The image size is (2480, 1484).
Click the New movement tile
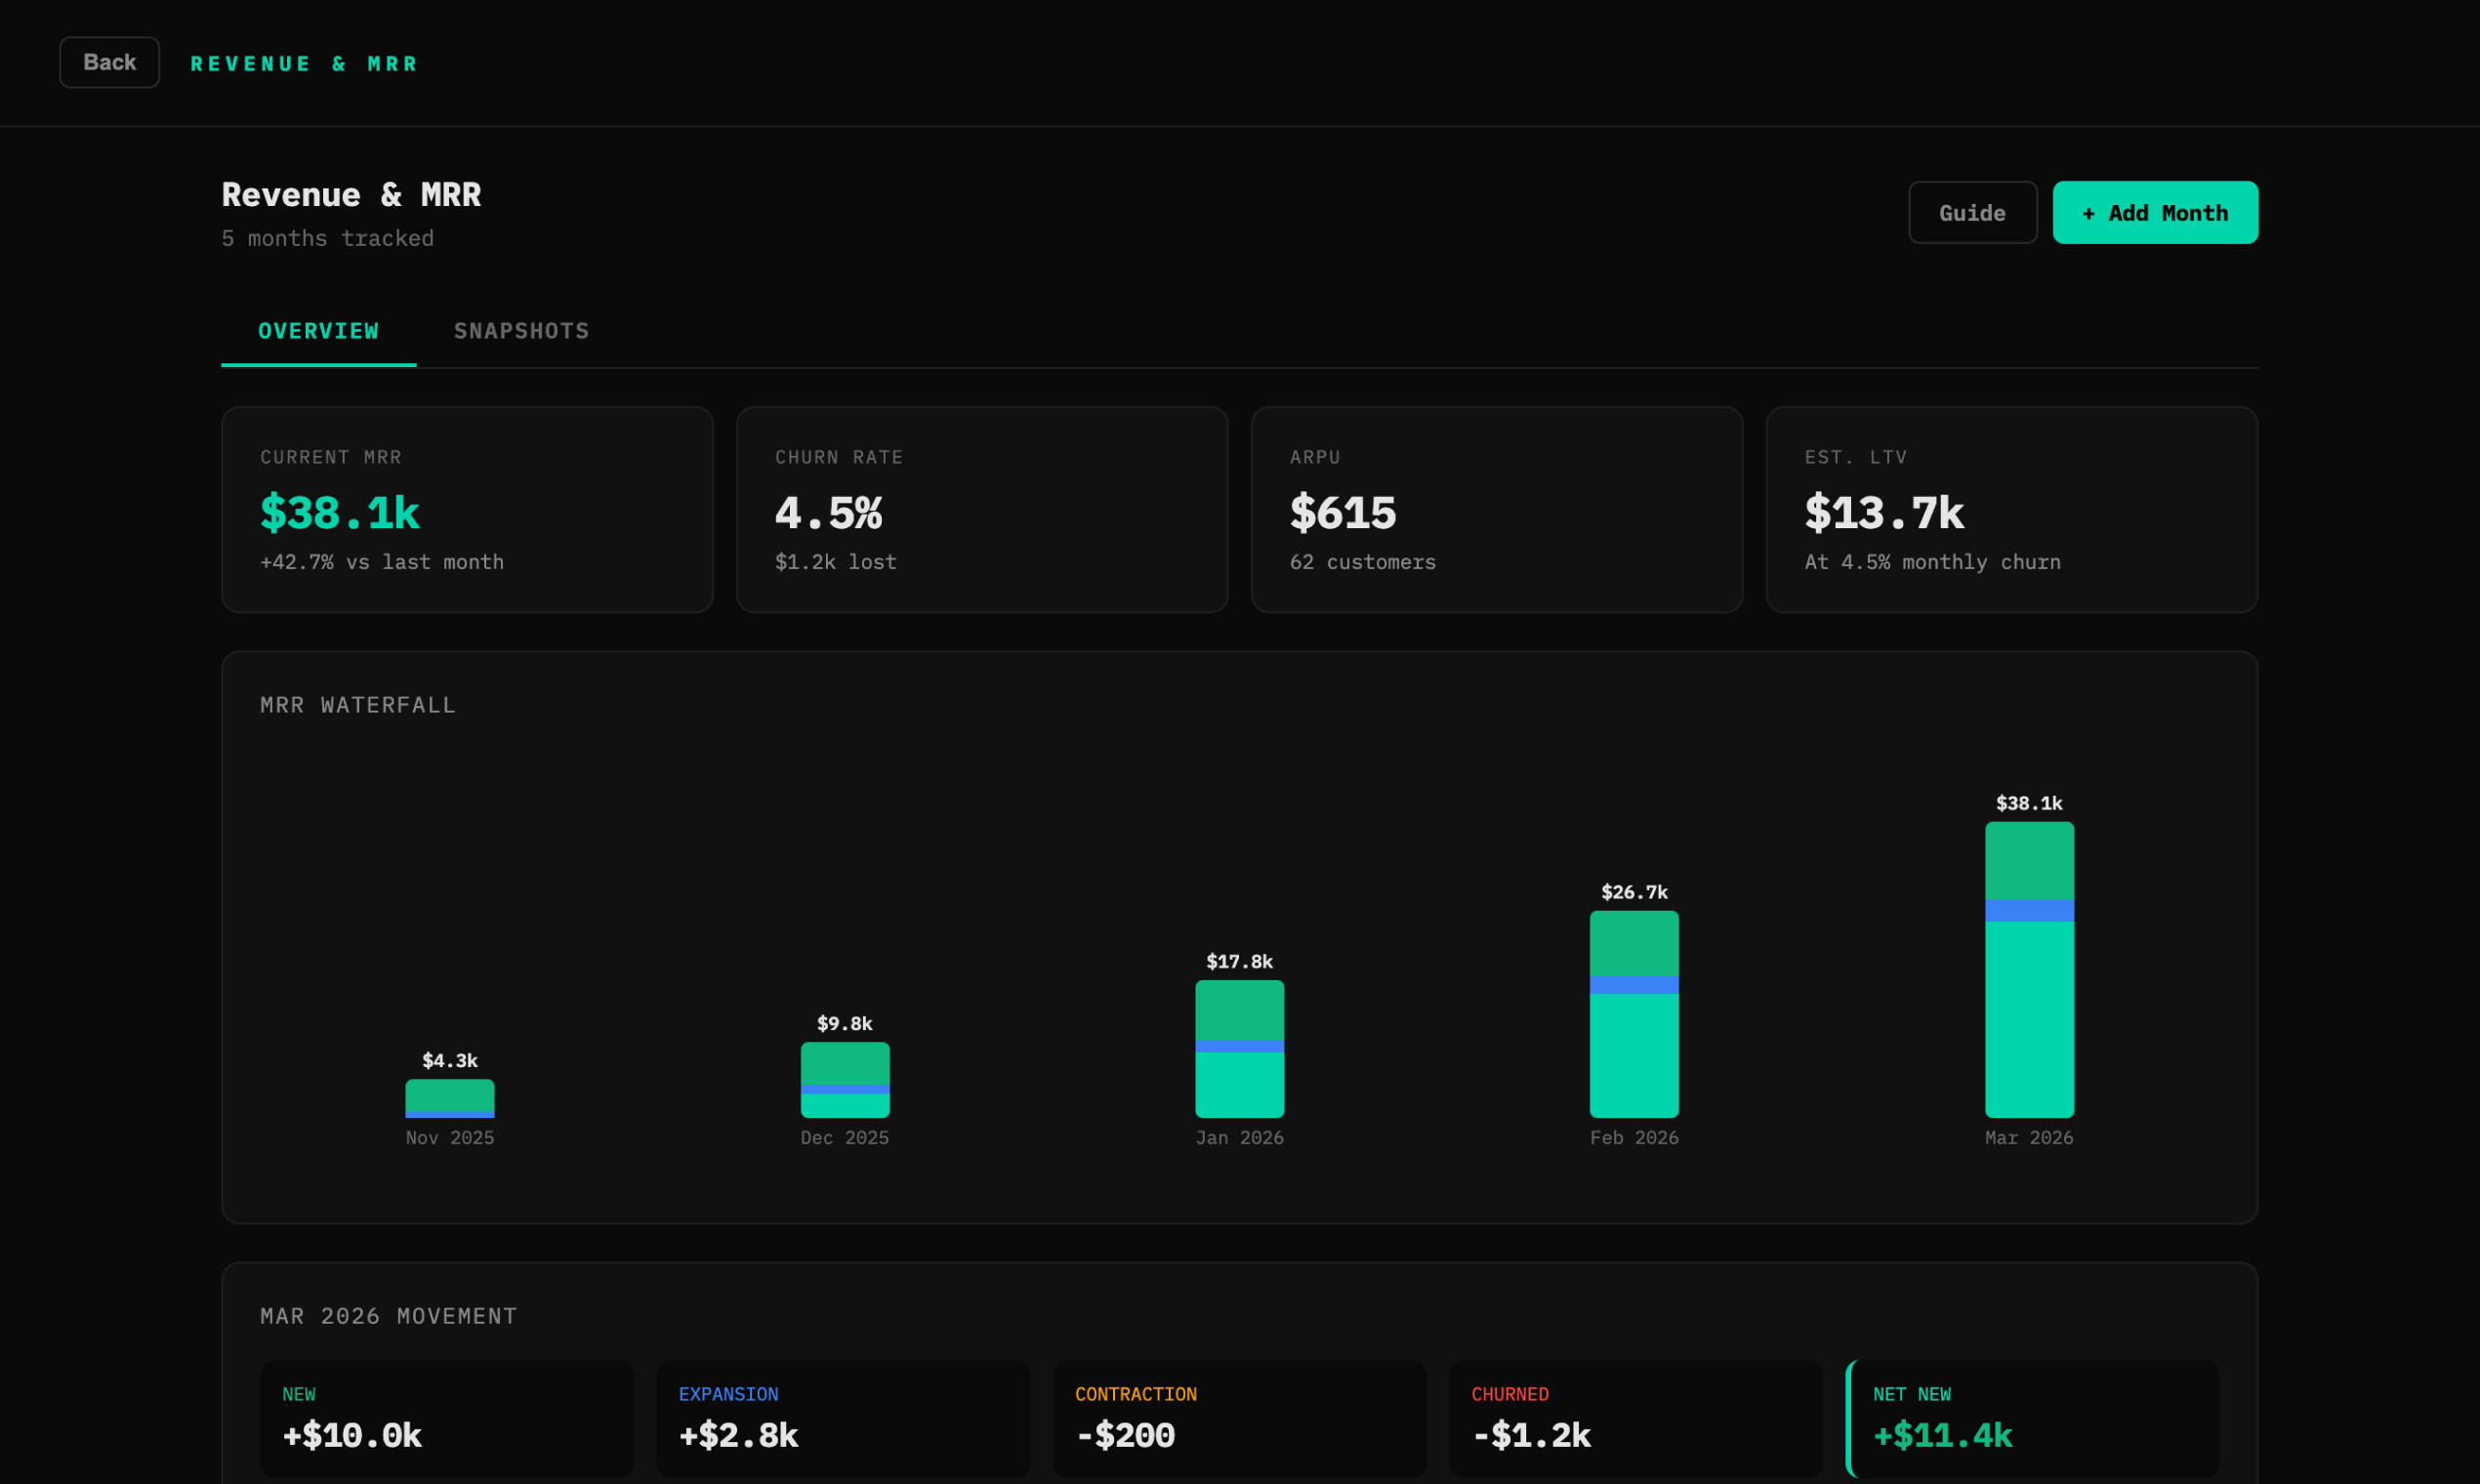tap(446, 1418)
